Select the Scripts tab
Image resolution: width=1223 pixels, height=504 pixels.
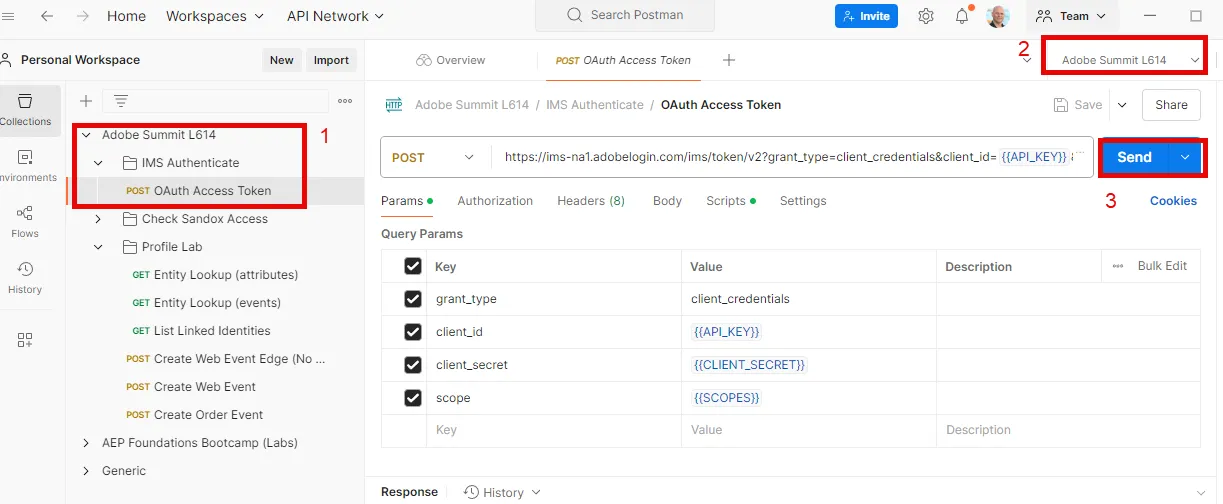731,201
